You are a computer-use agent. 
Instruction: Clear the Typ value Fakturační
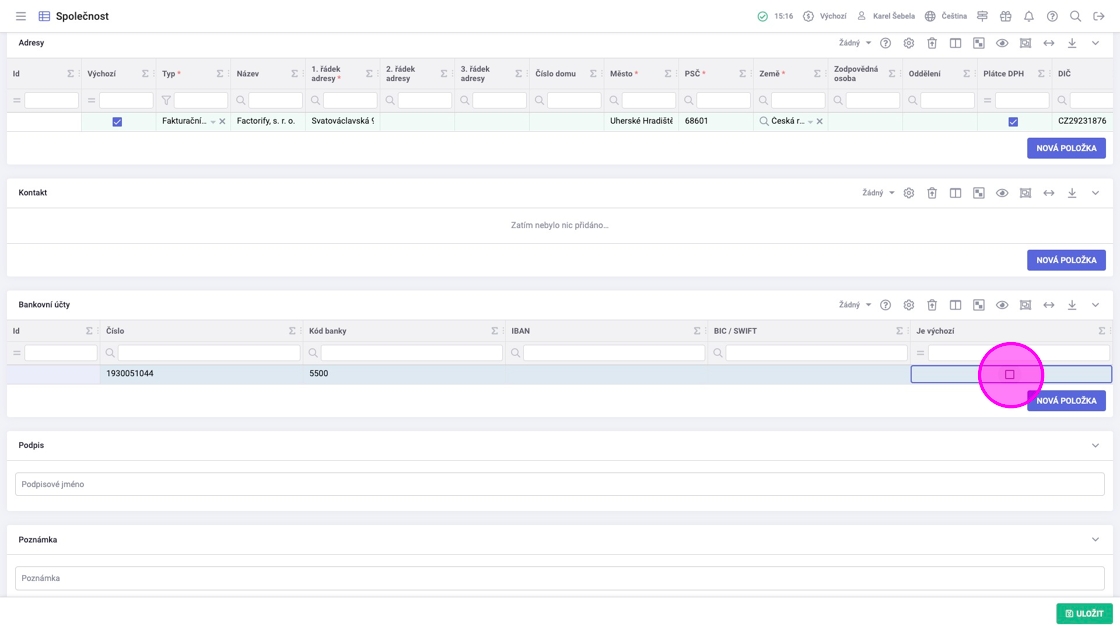[222, 121]
